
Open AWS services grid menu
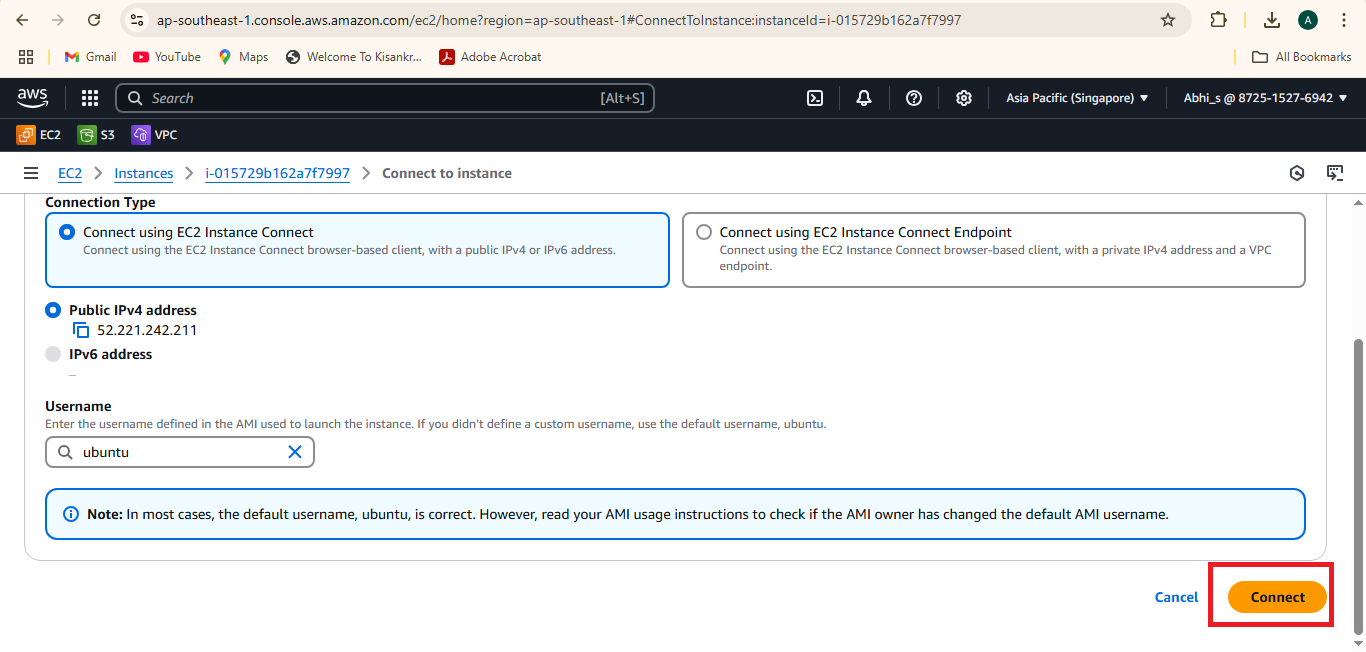tap(90, 98)
